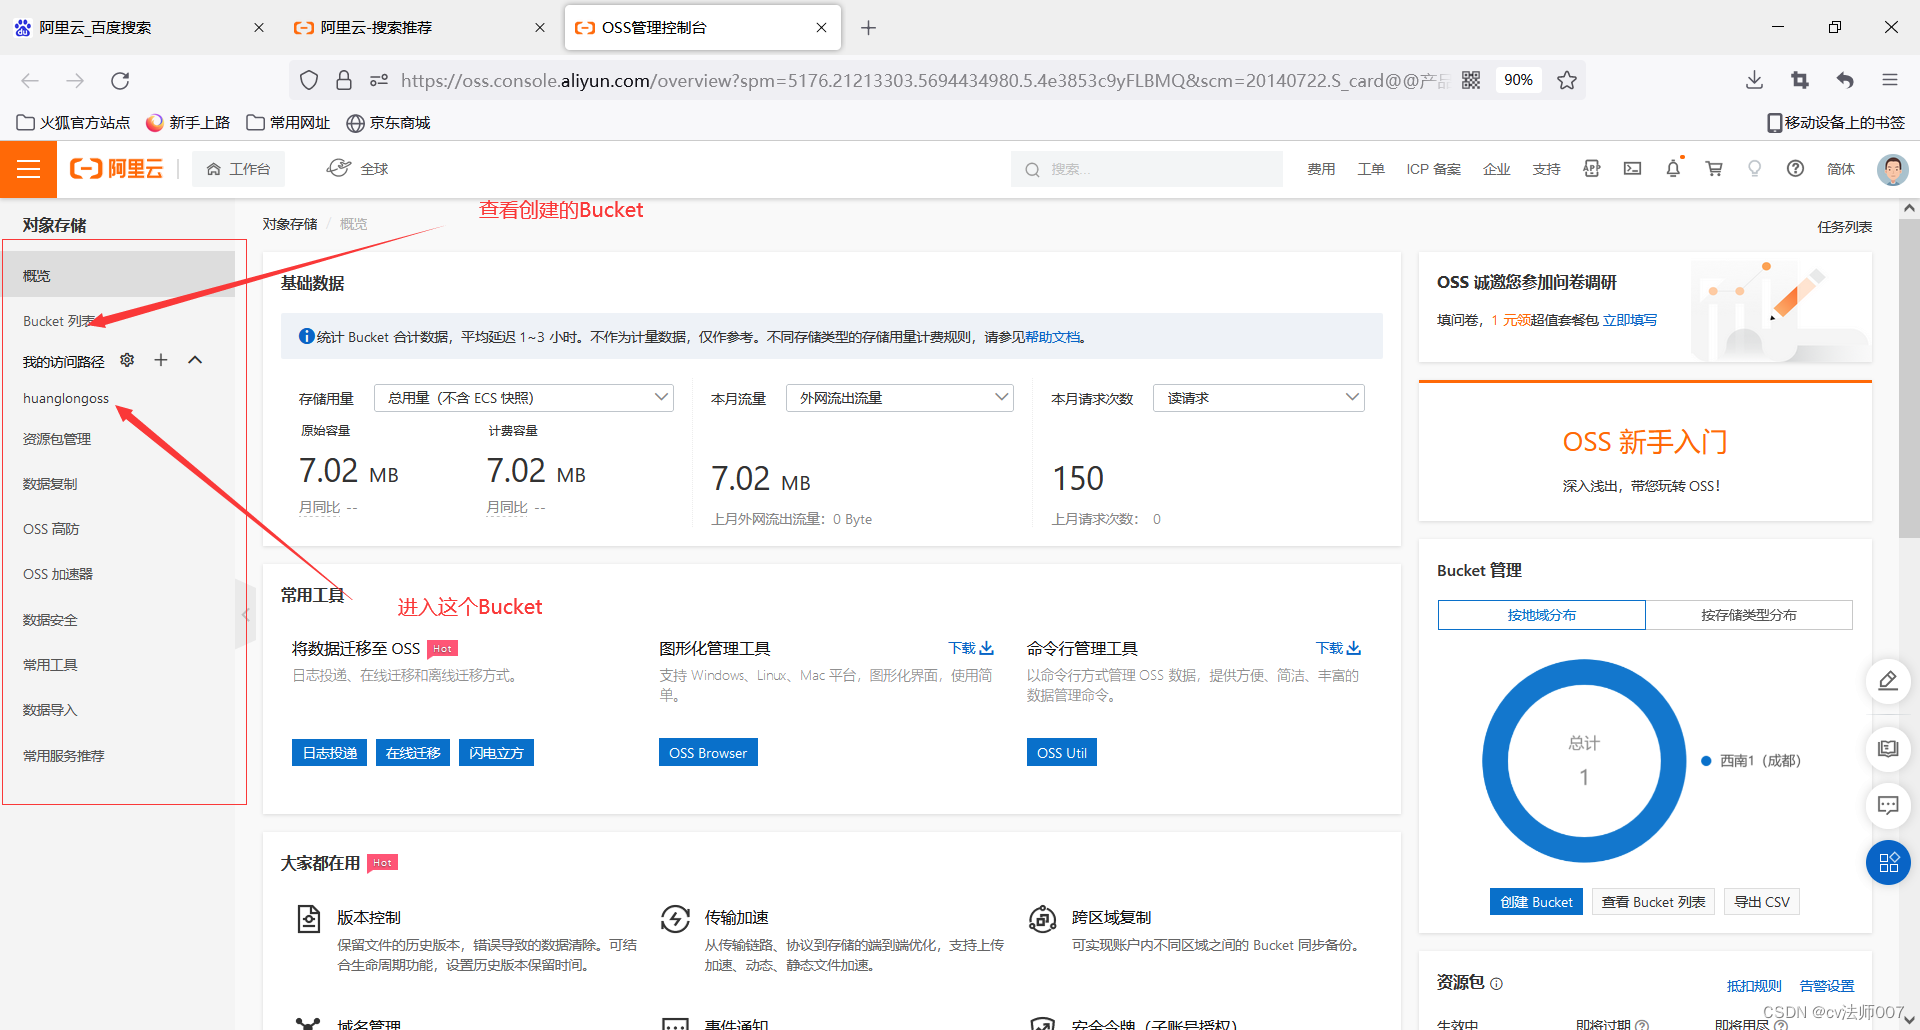Open the browser application menu
1920x1030 pixels.
pos(1889,80)
